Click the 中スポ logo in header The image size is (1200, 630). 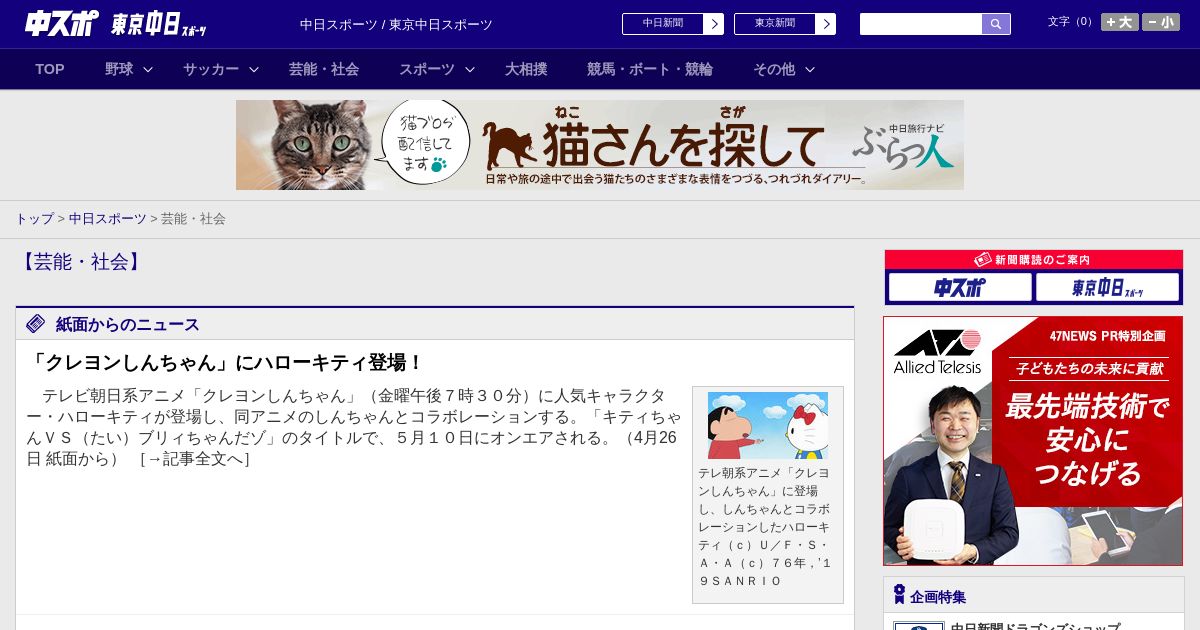[61, 23]
